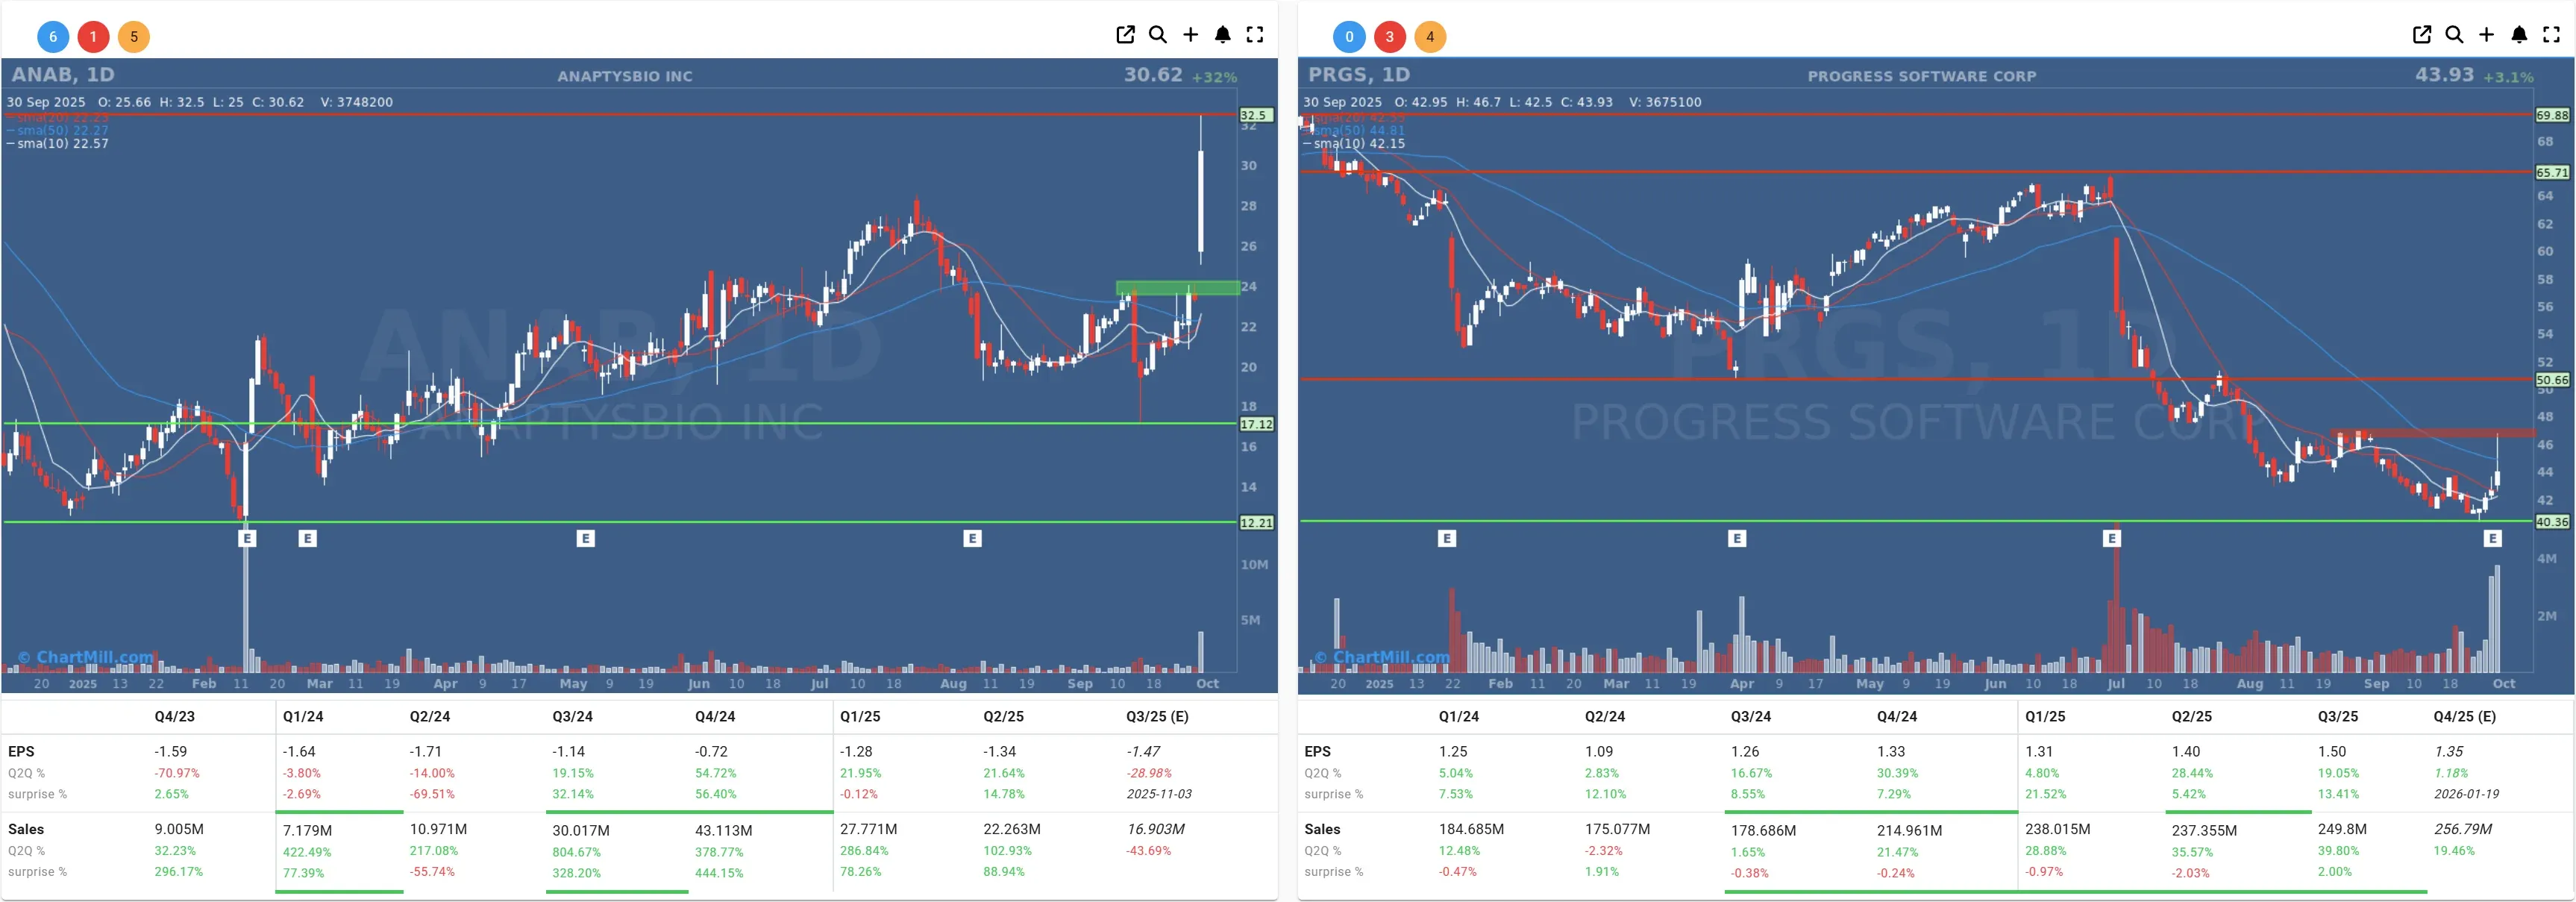Expand ANAB chart to fullscreen

[x=1255, y=35]
